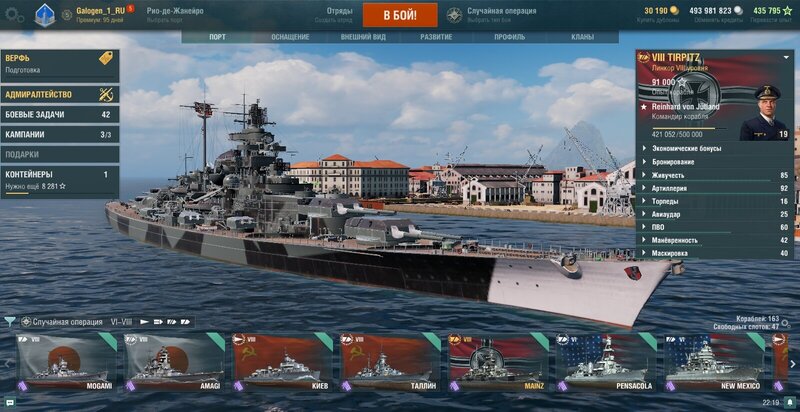
Task: Open the chat icon at bottom left
Action: tap(10, 402)
